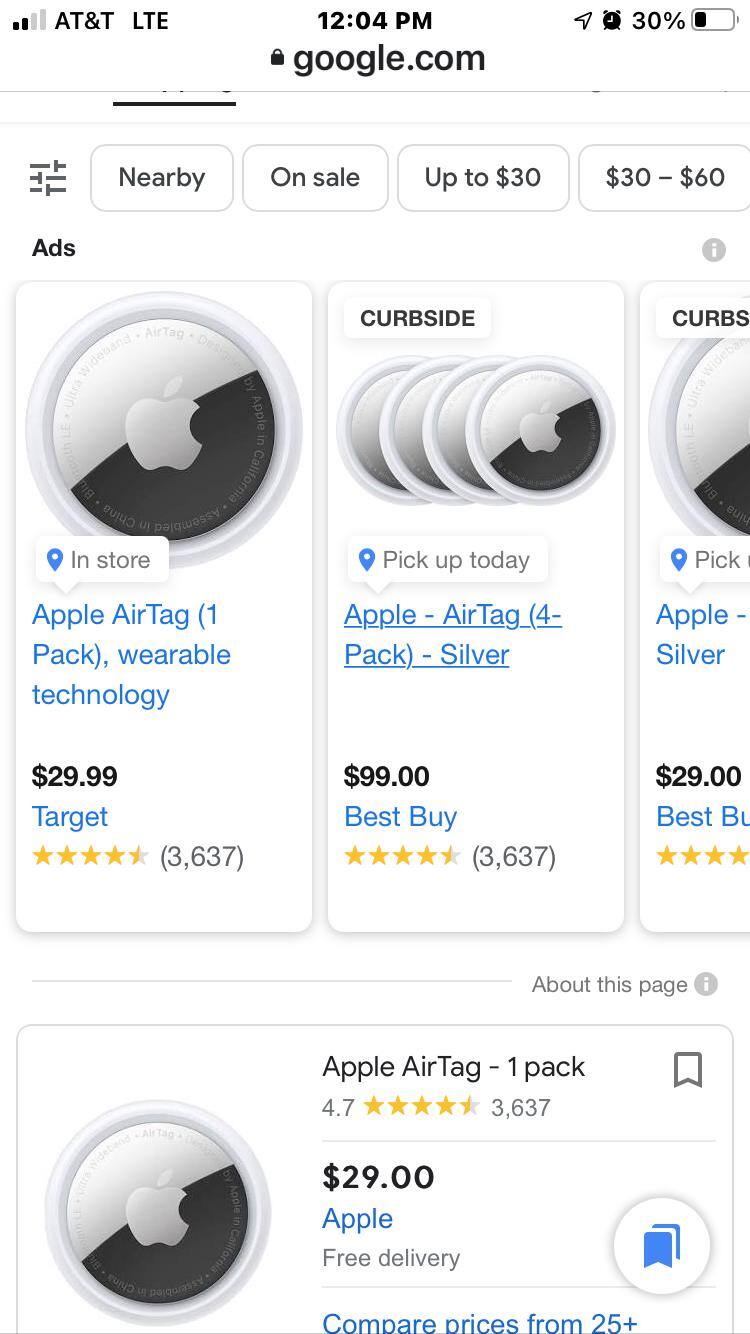Open the floating saved collections button
This screenshot has height=1334, width=750.
click(x=661, y=1246)
